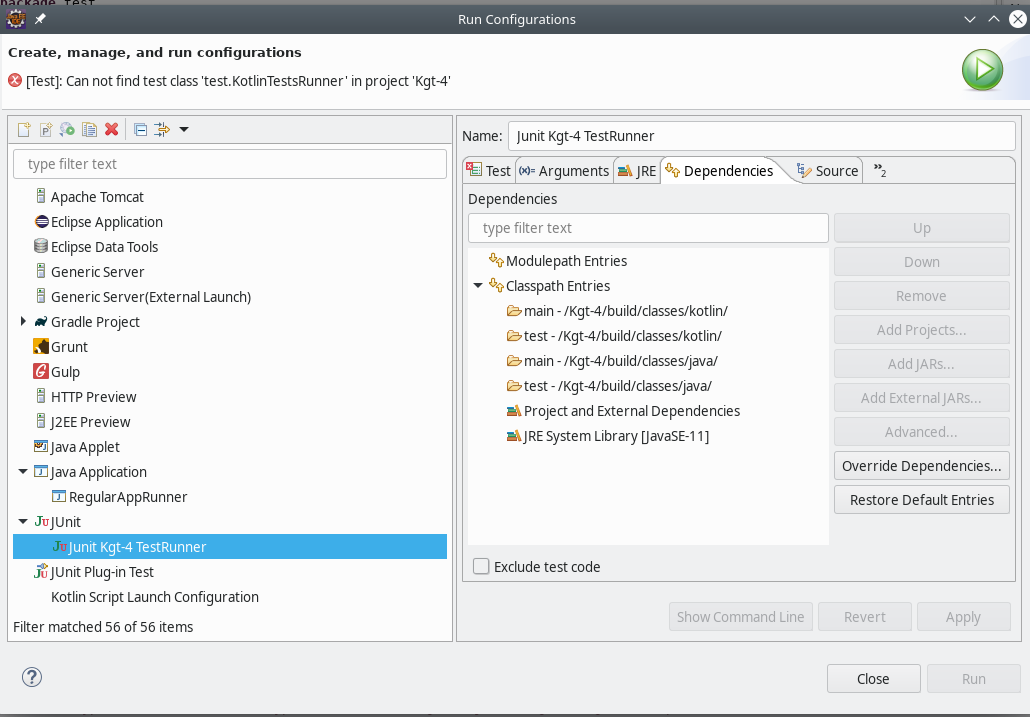Focus the configuration Name field
Screen dimensions: 1030x717
761,136
